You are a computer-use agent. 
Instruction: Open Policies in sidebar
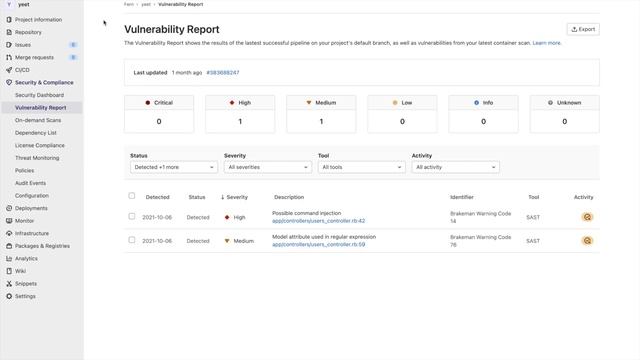coord(24,171)
